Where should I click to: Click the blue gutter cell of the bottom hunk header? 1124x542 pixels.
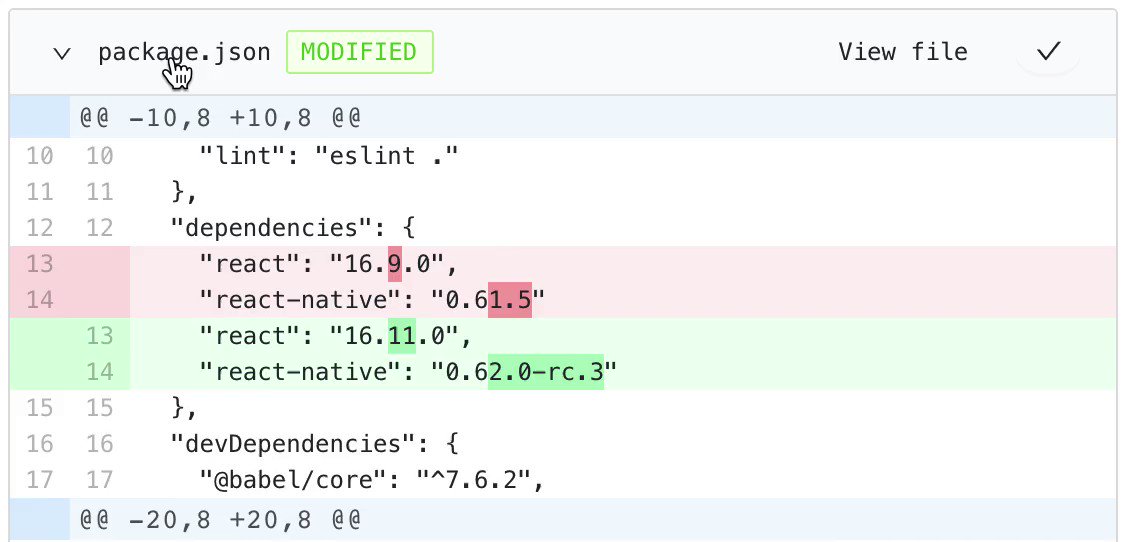click(x=40, y=519)
